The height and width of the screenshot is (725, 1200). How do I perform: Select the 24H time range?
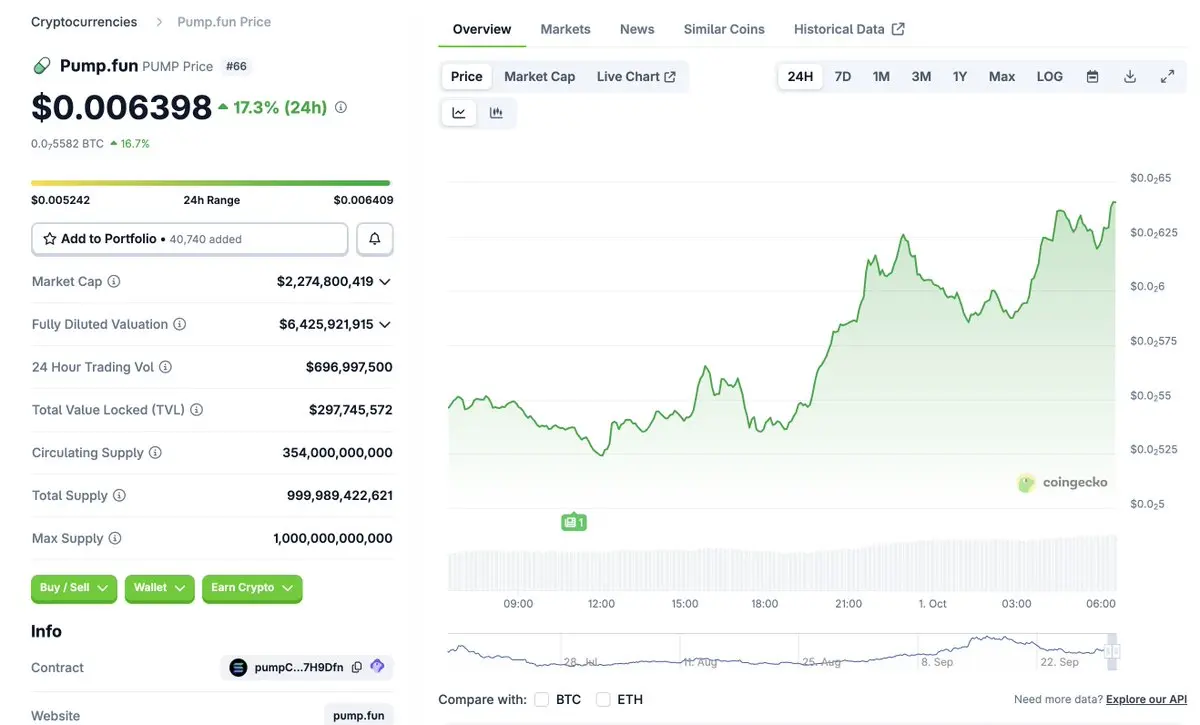pos(800,76)
